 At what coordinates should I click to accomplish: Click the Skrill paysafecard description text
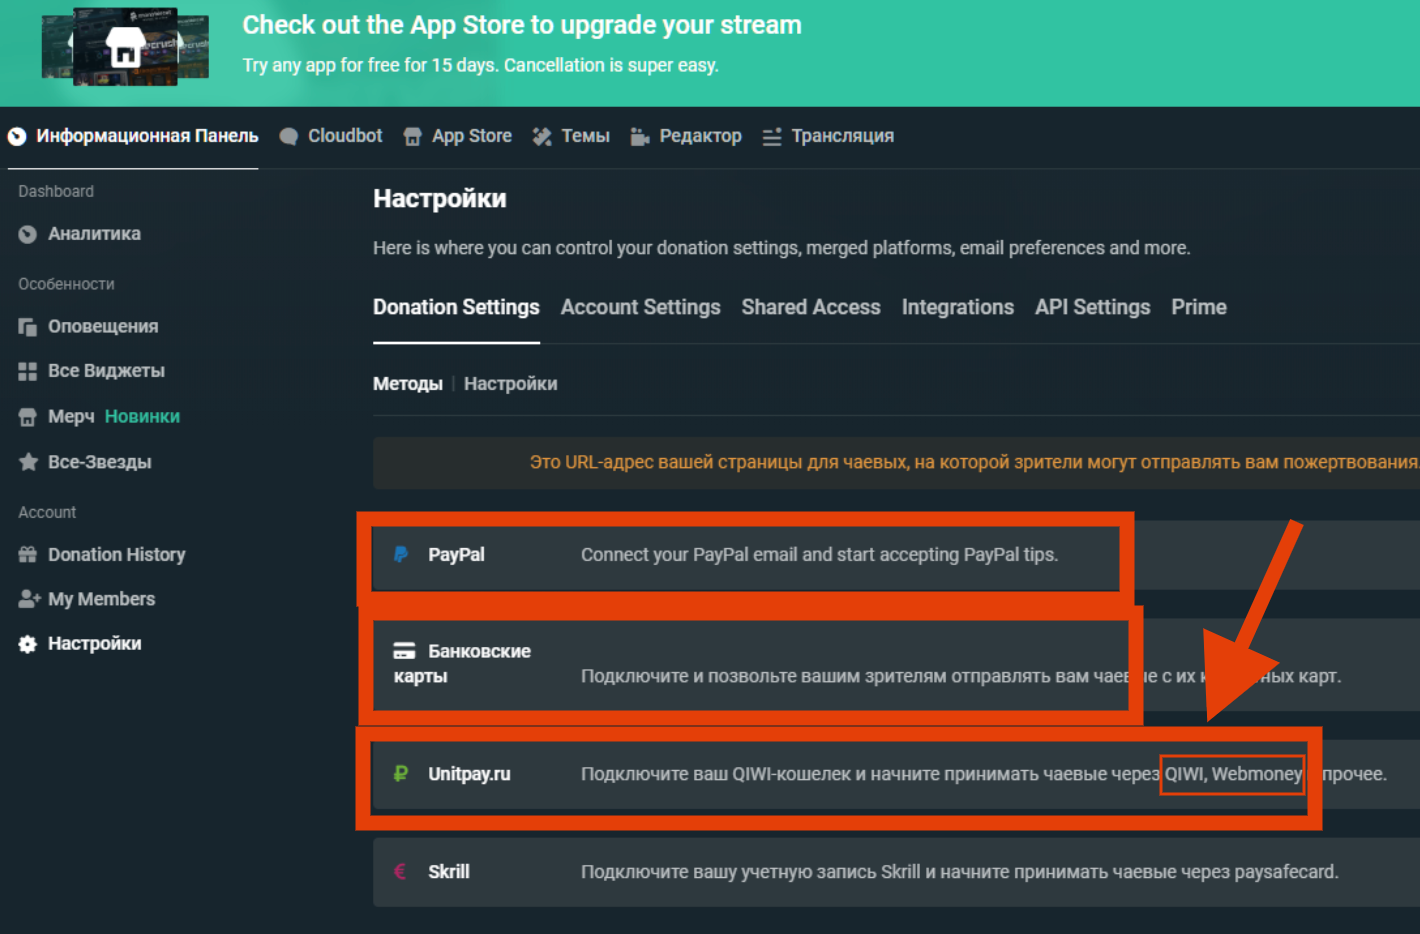(x=960, y=872)
